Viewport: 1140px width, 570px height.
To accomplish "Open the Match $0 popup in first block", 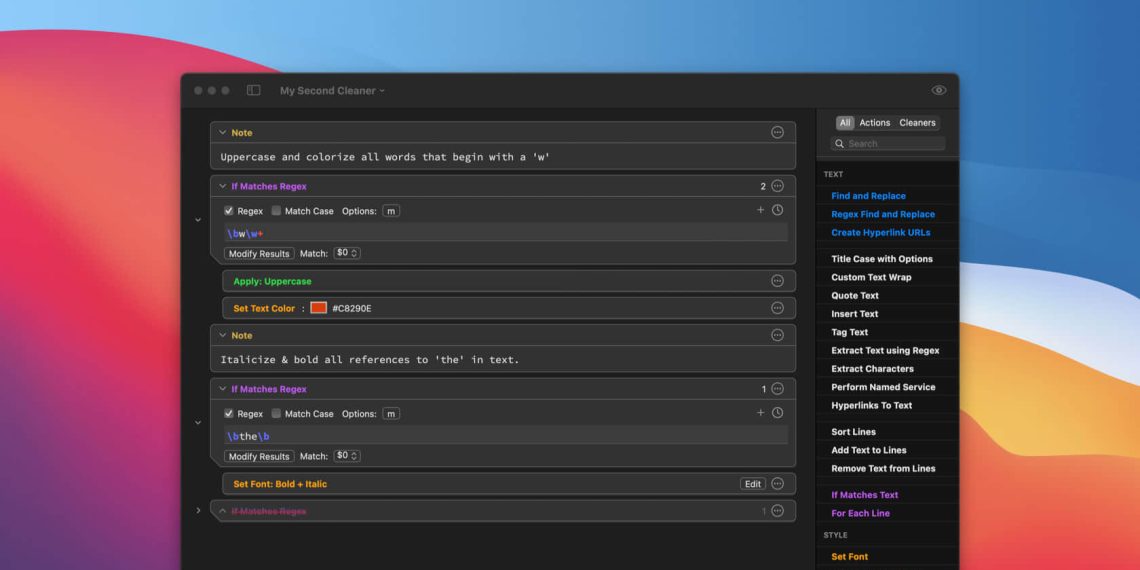I will [347, 254].
